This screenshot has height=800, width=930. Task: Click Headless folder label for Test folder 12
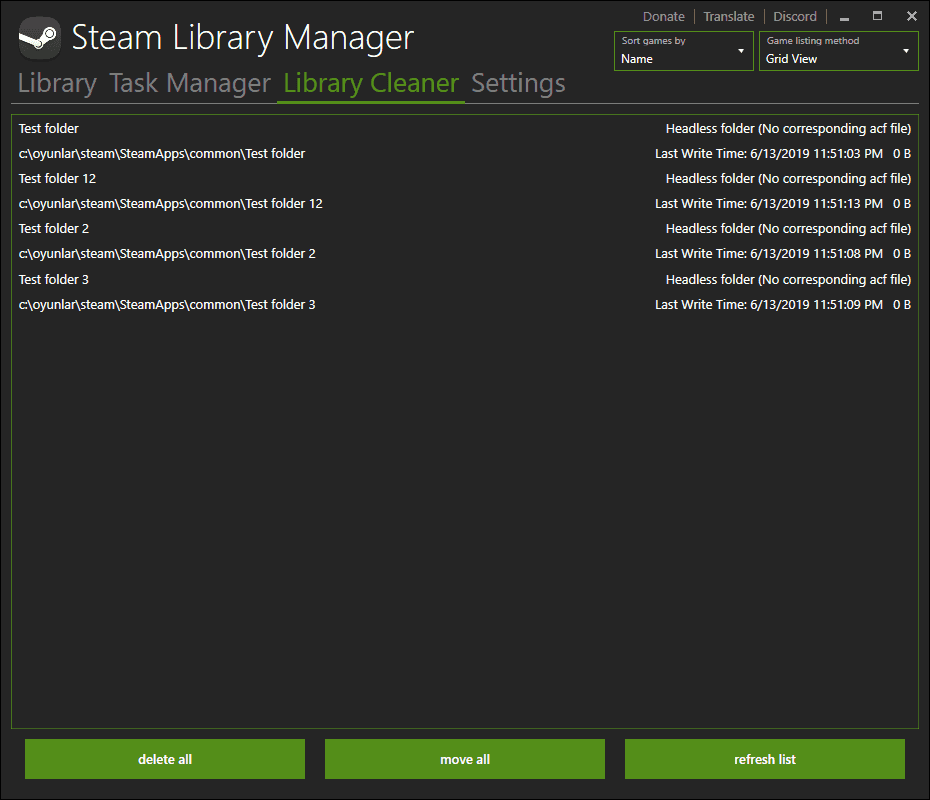coord(788,179)
